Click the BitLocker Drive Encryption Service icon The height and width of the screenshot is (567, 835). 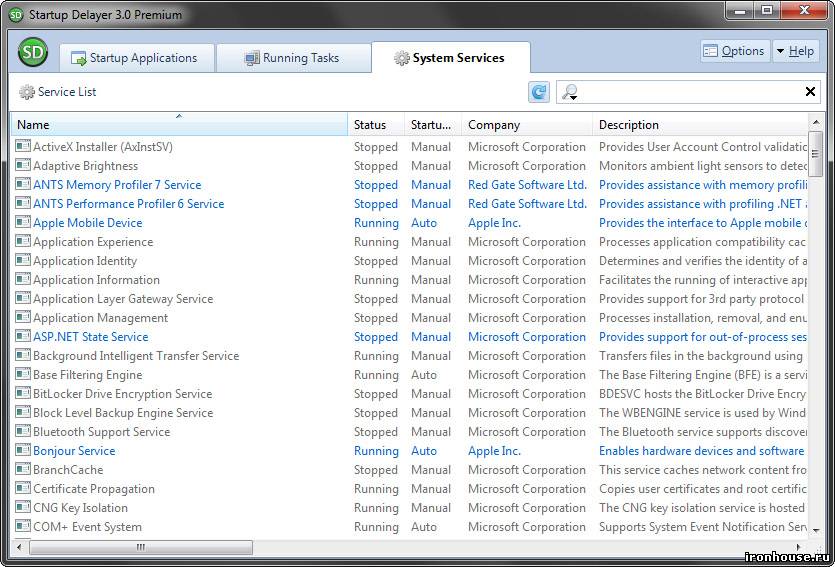pos(23,393)
